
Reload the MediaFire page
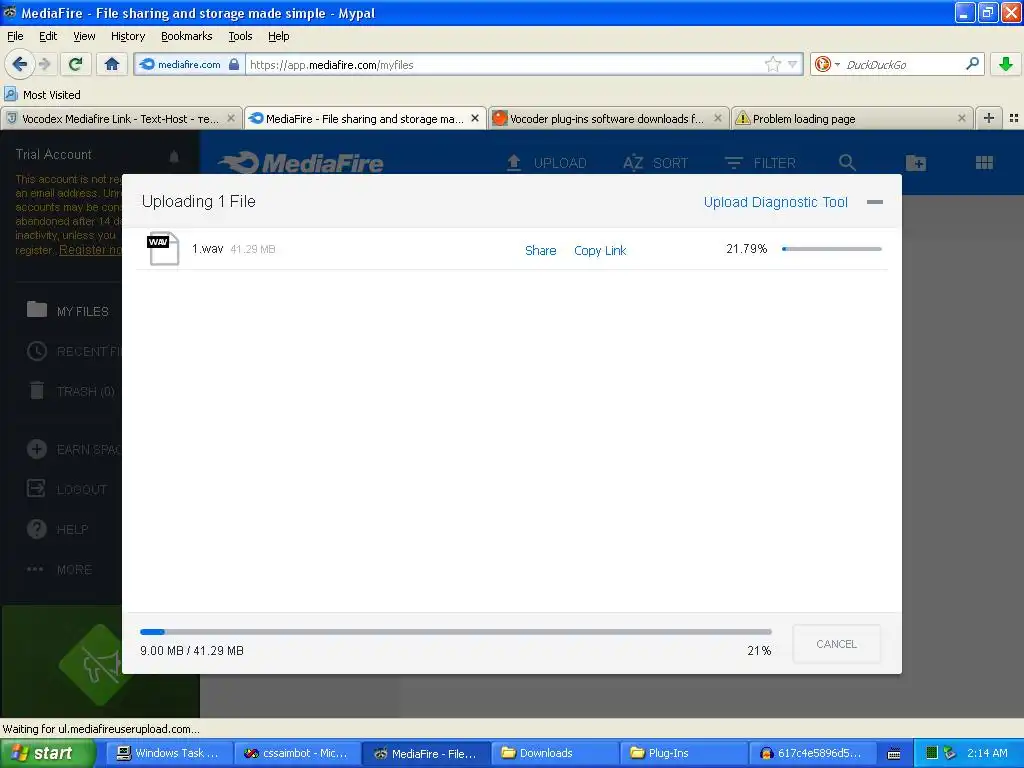click(75, 64)
